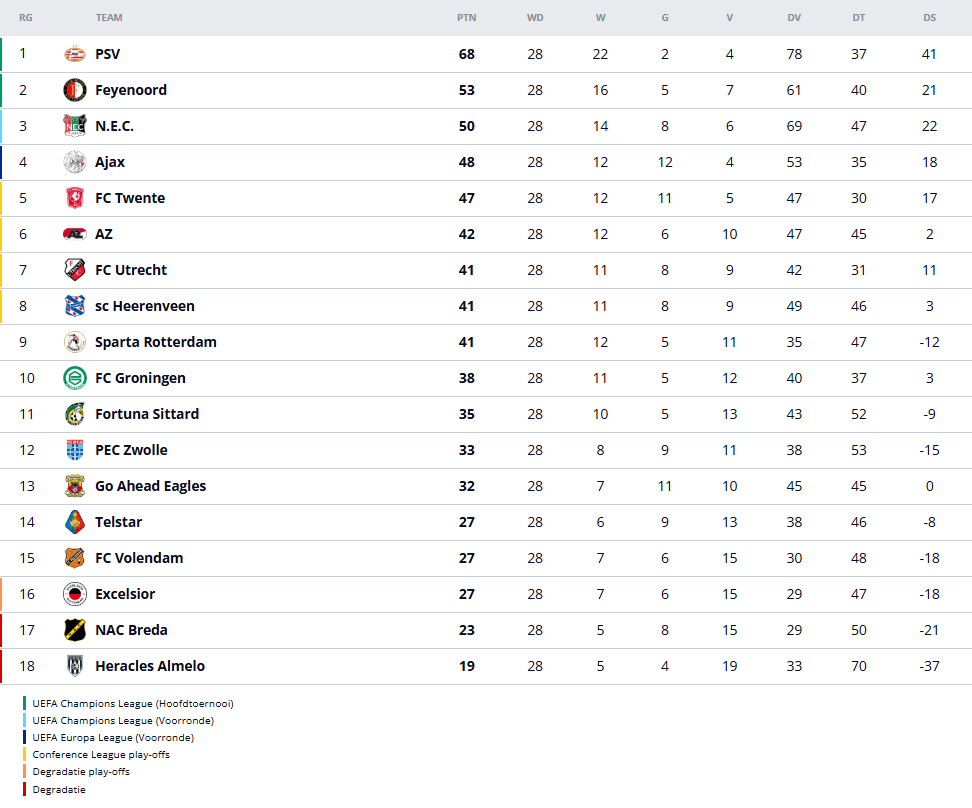972x808 pixels.
Task: Click the FC Groningen club logo
Action: pyautogui.click(x=75, y=378)
